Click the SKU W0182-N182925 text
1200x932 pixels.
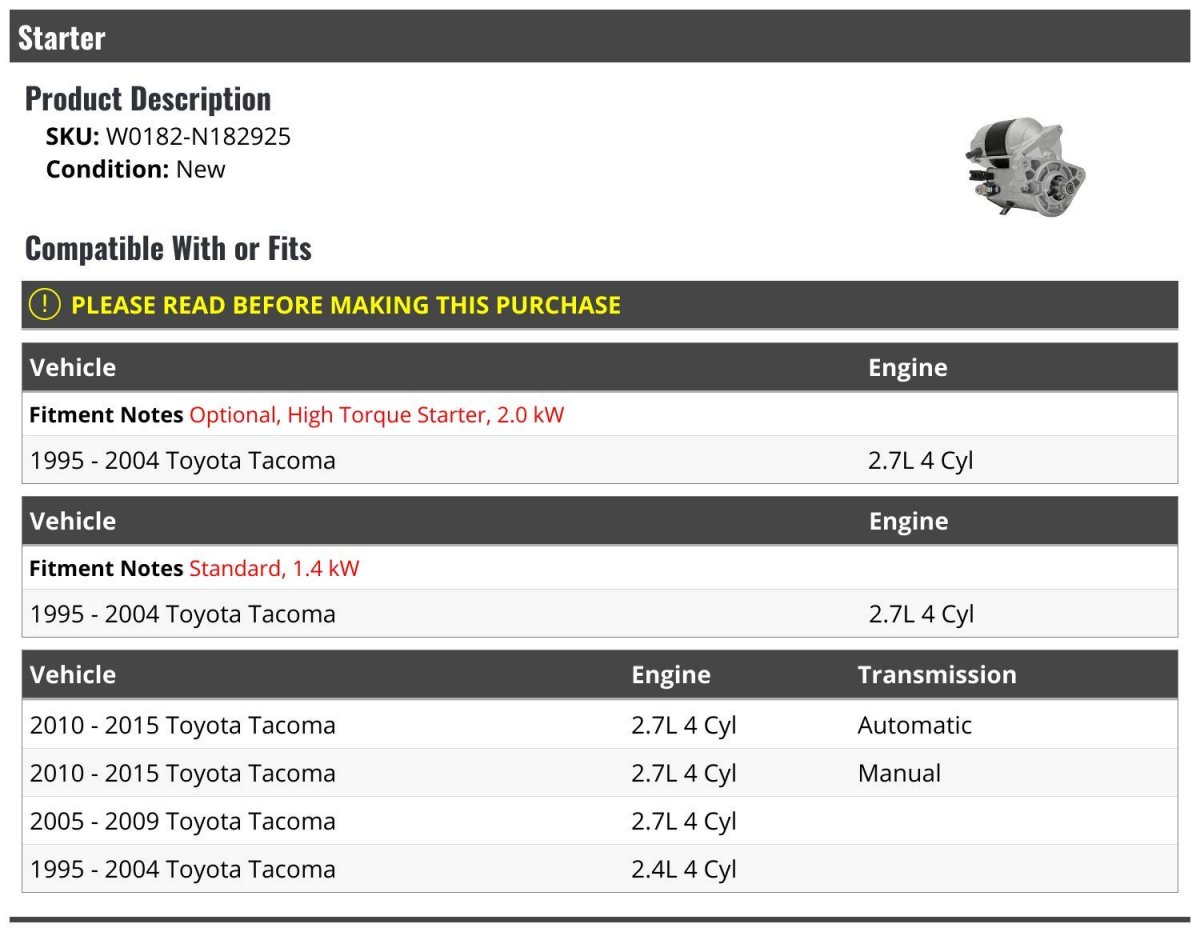point(168,137)
